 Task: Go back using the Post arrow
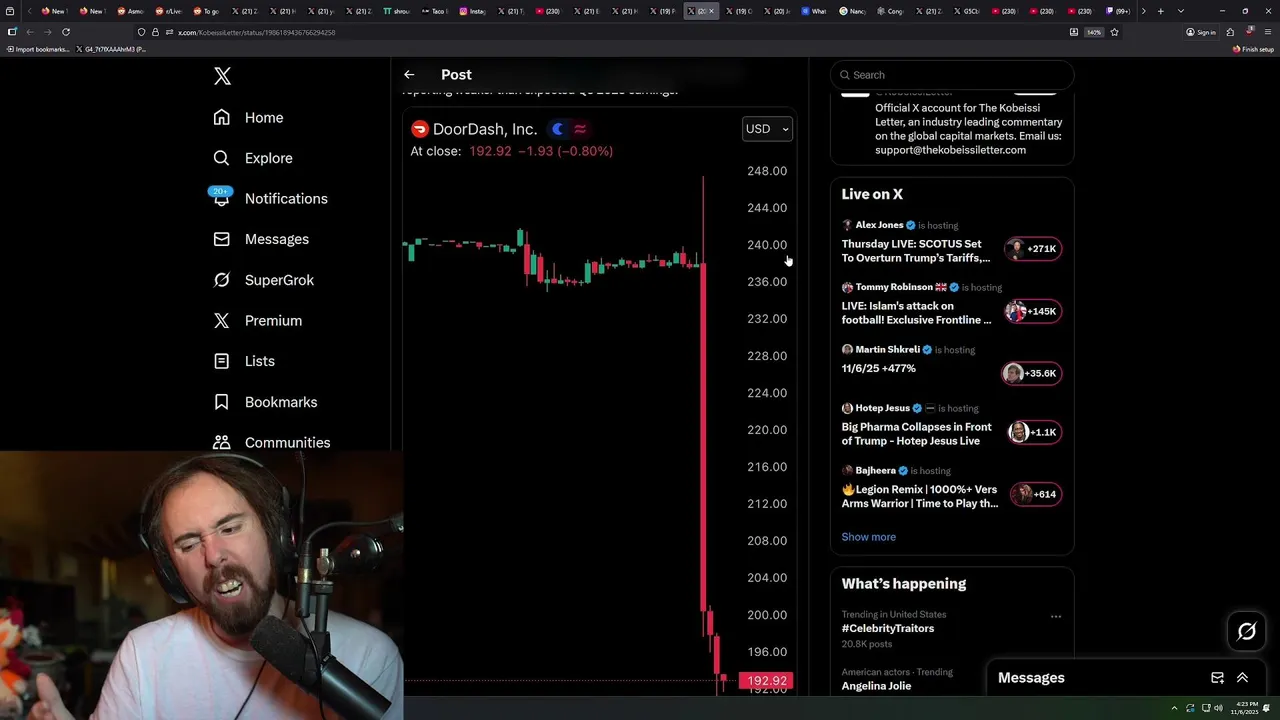point(409,74)
